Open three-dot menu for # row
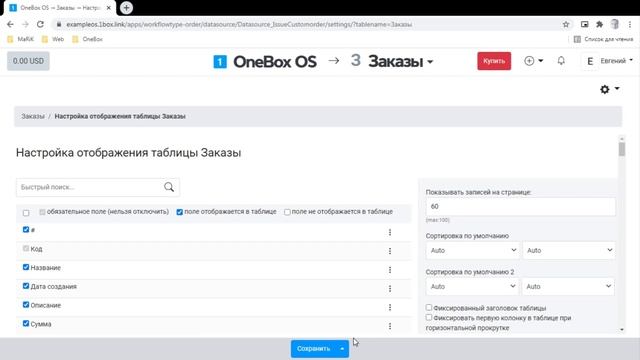Image resolution: width=640 pixels, height=360 pixels. tap(390, 232)
